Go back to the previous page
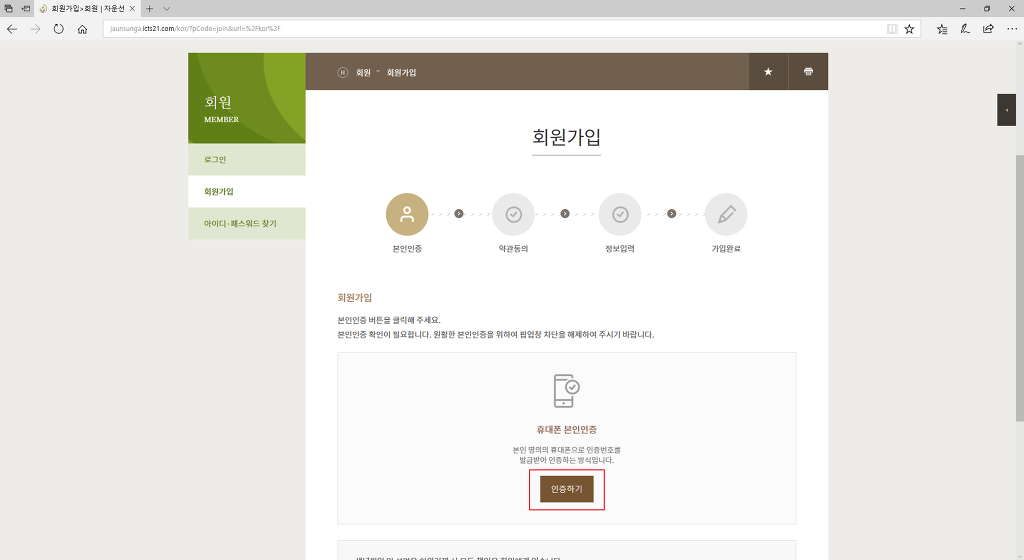 click(x=12, y=29)
